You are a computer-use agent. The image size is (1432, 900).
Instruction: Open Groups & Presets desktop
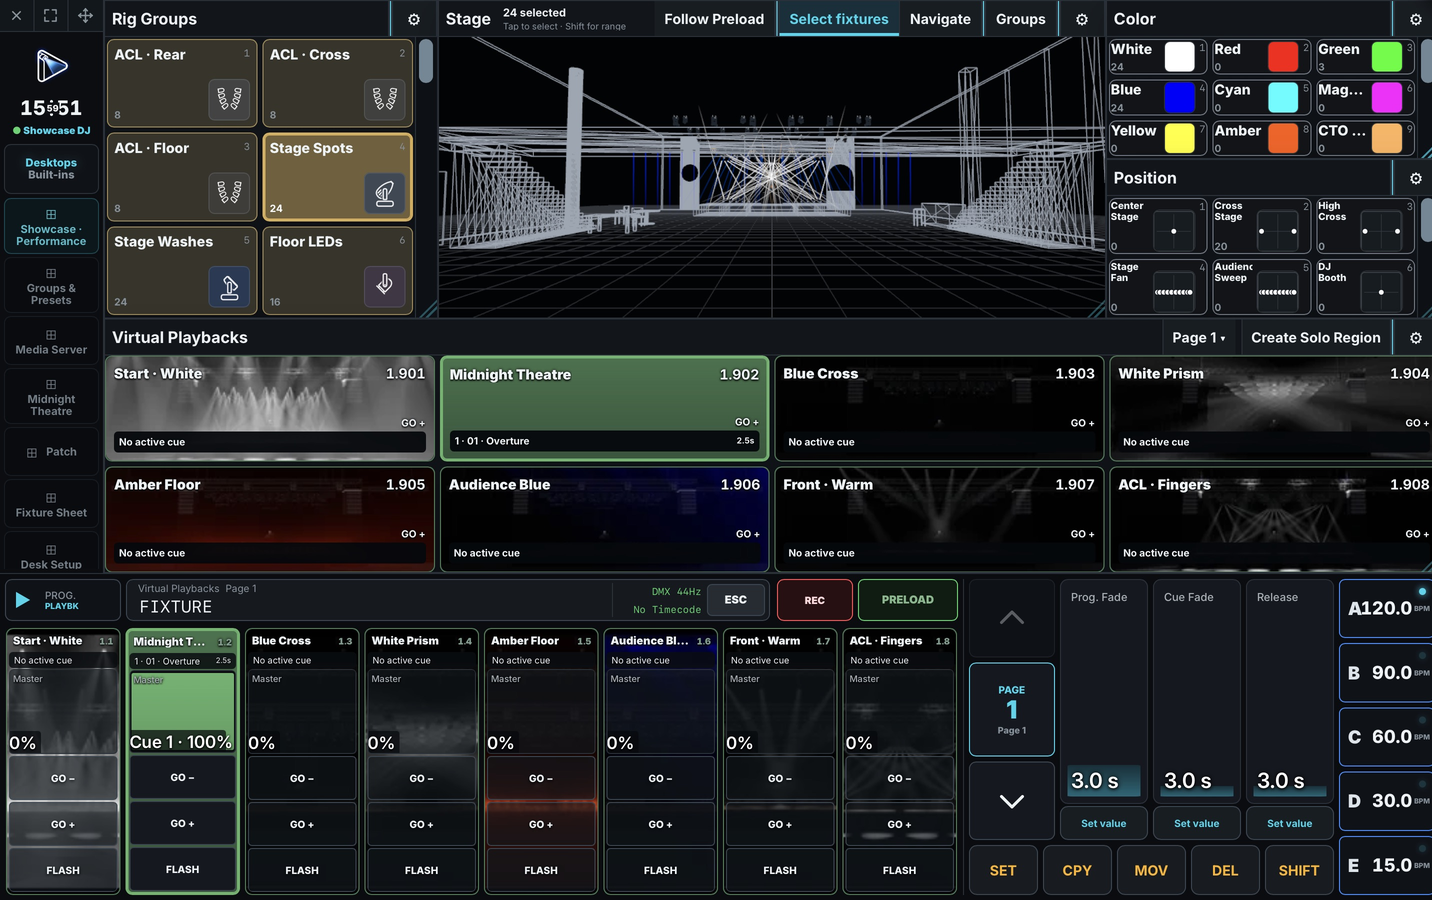click(51, 286)
